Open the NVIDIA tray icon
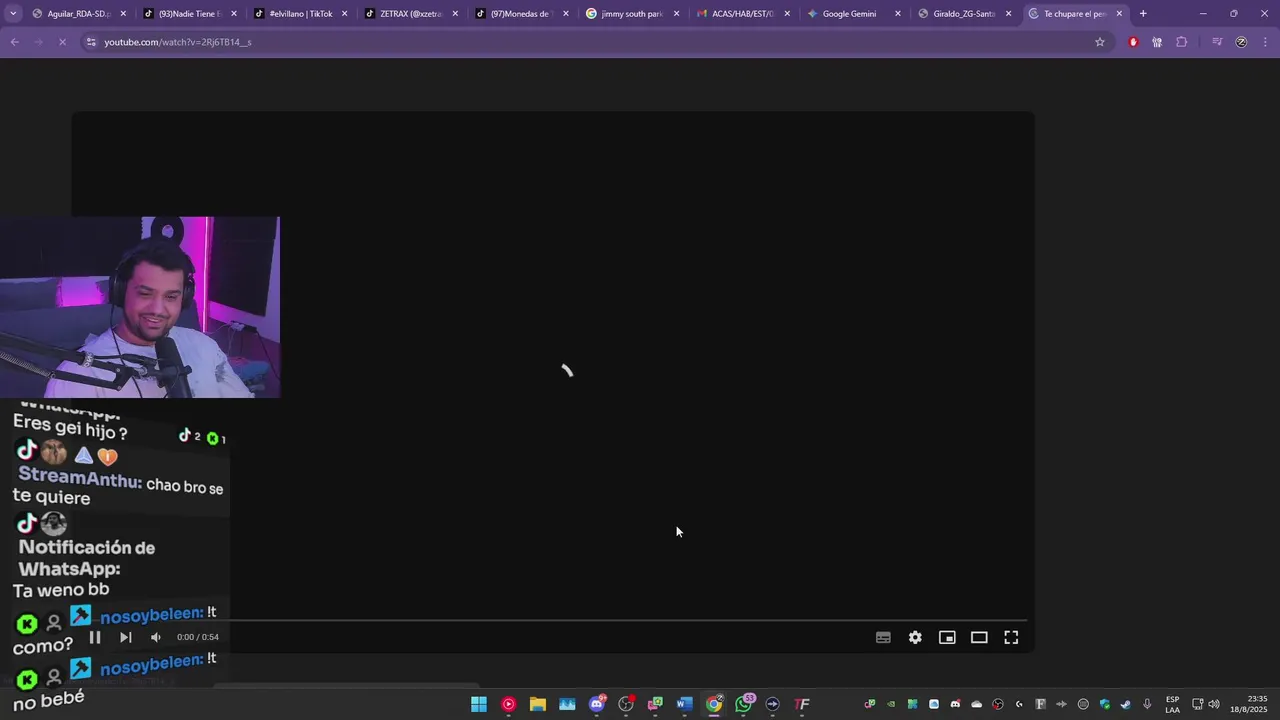This screenshot has height=720, width=1280. [891, 704]
